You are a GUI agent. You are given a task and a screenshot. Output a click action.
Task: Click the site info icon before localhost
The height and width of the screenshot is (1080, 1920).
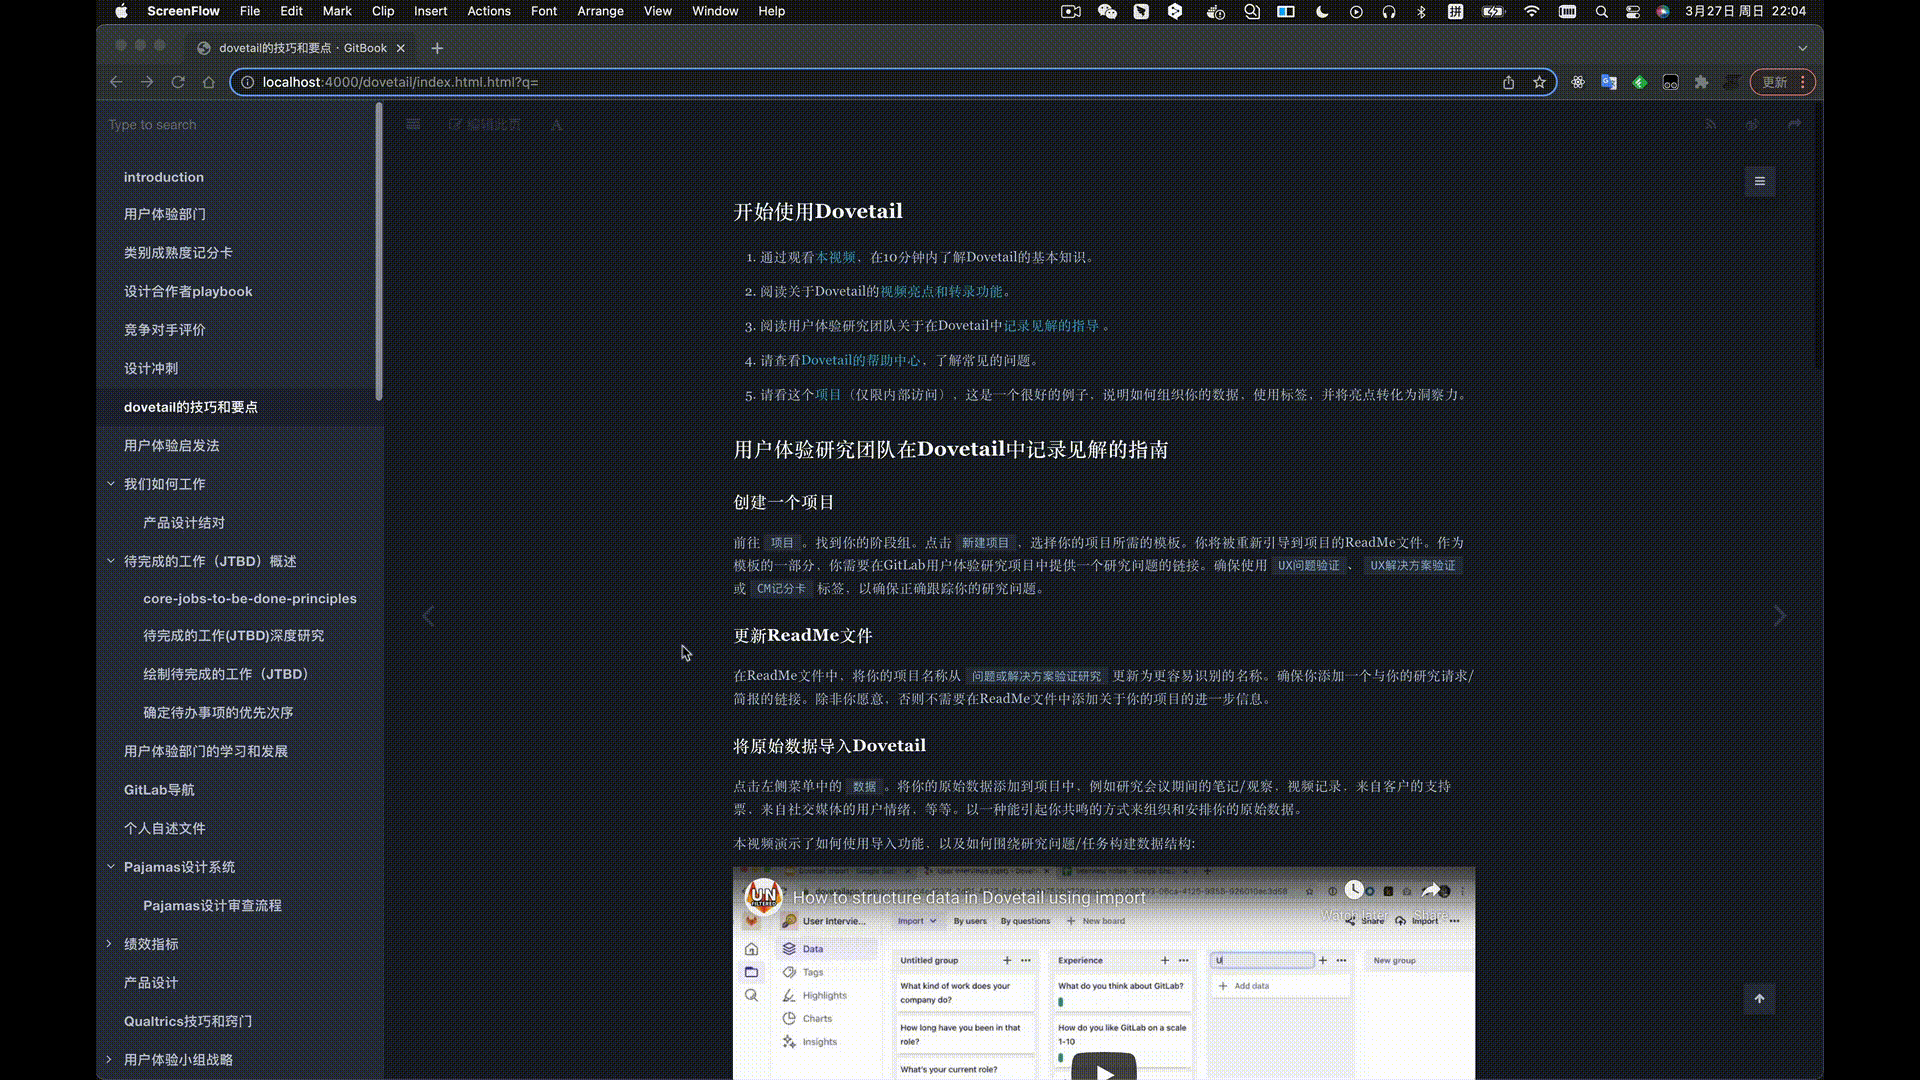248,82
